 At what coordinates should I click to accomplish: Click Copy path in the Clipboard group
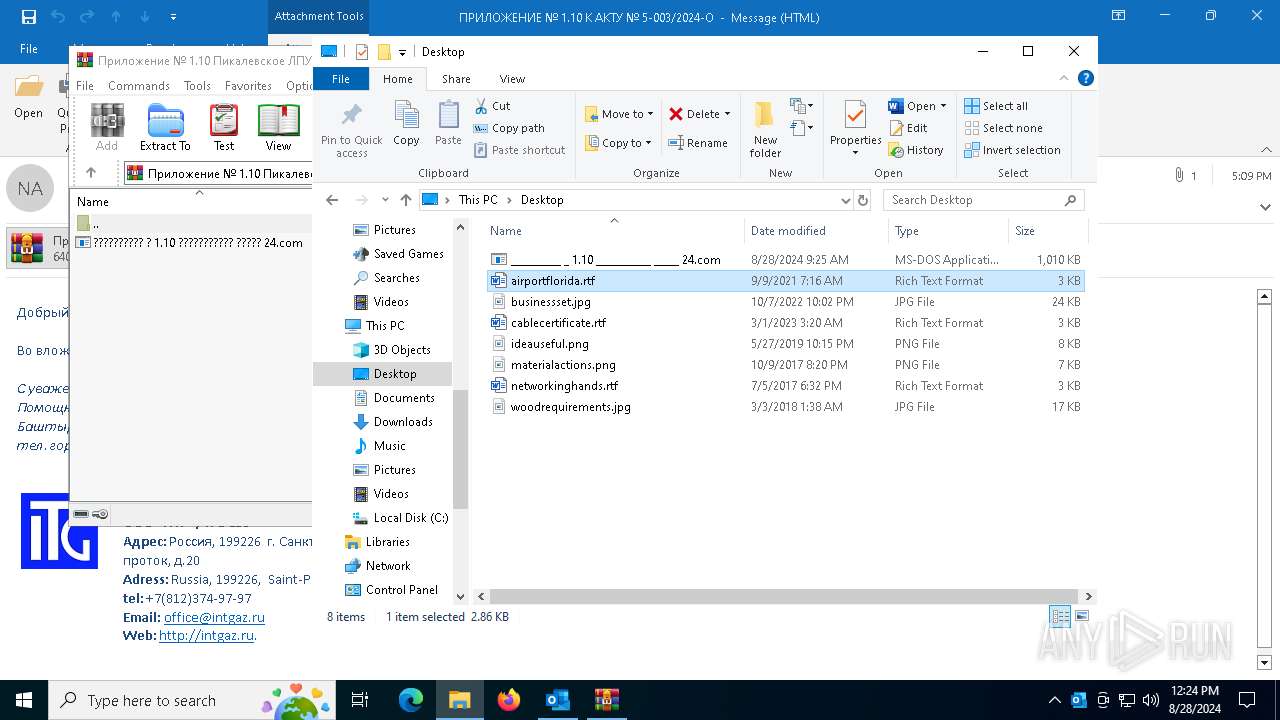[x=509, y=128]
